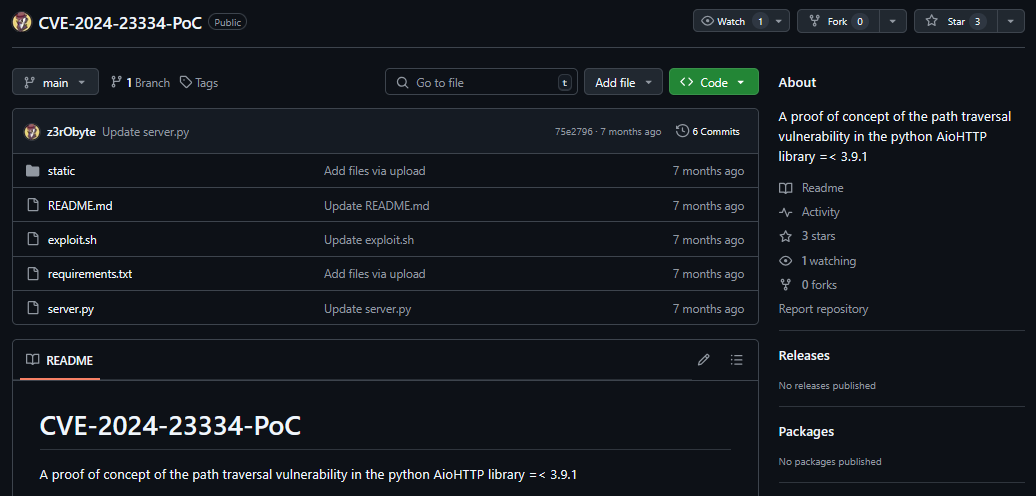View the 1 Branch link
The height and width of the screenshot is (496, 1036).
(x=140, y=83)
